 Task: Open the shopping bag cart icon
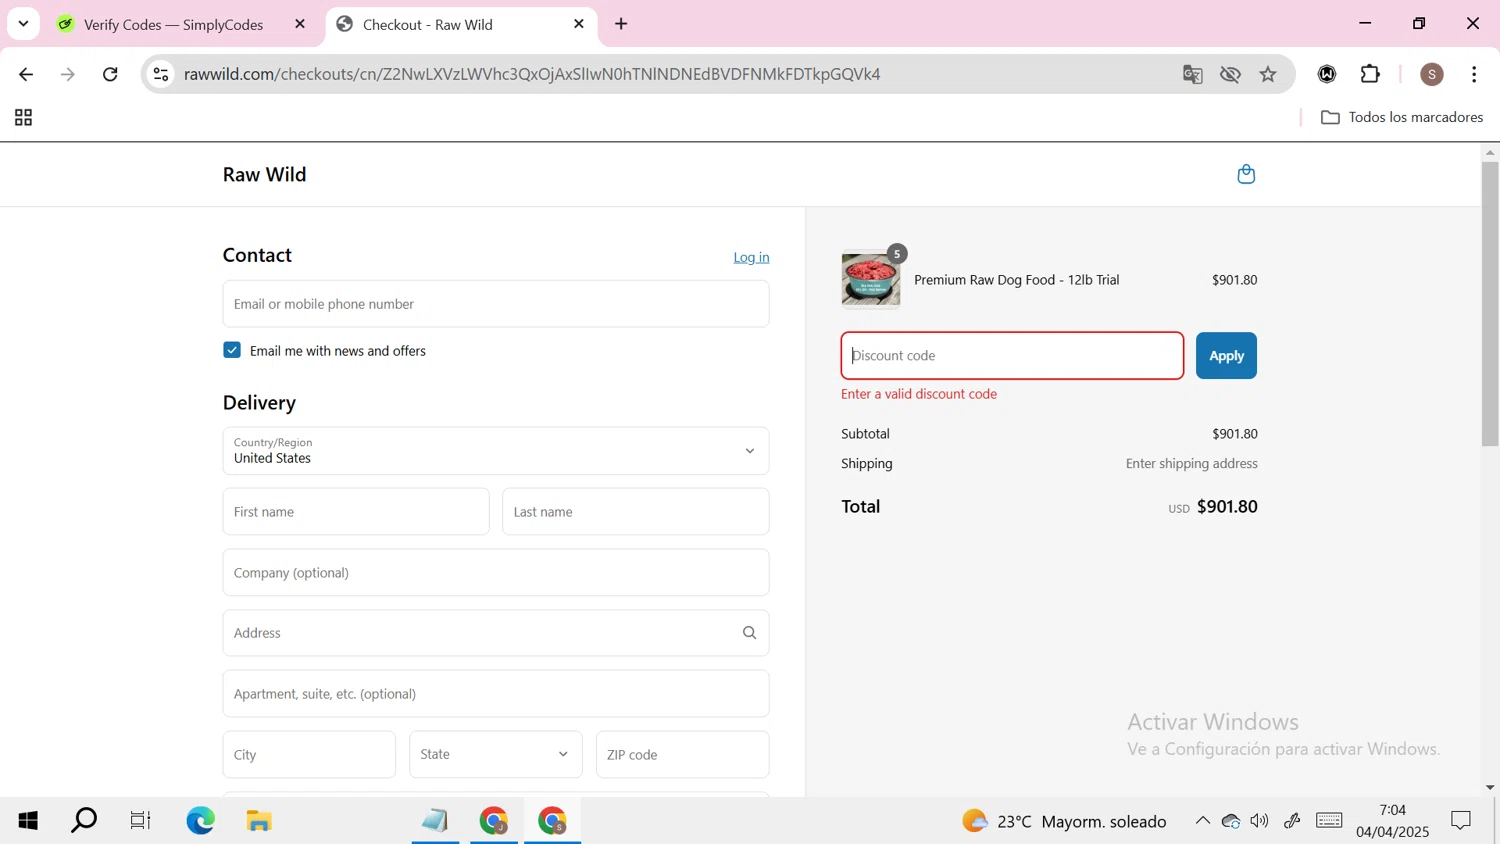pos(1246,174)
